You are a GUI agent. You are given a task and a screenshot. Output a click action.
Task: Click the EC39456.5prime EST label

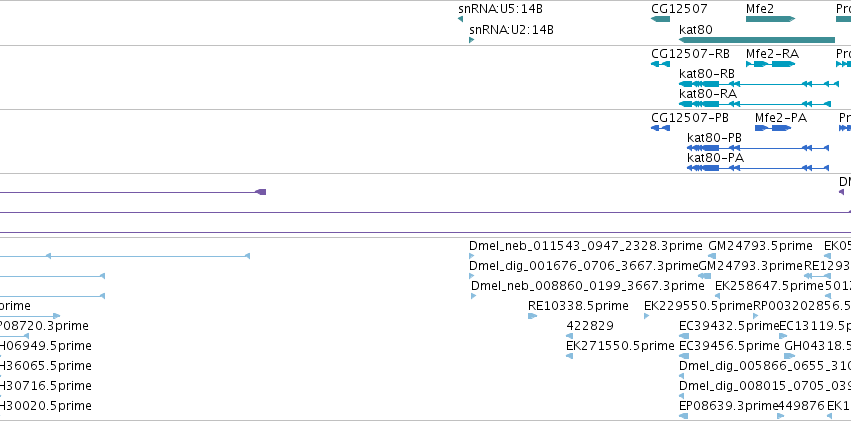coord(729,346)
